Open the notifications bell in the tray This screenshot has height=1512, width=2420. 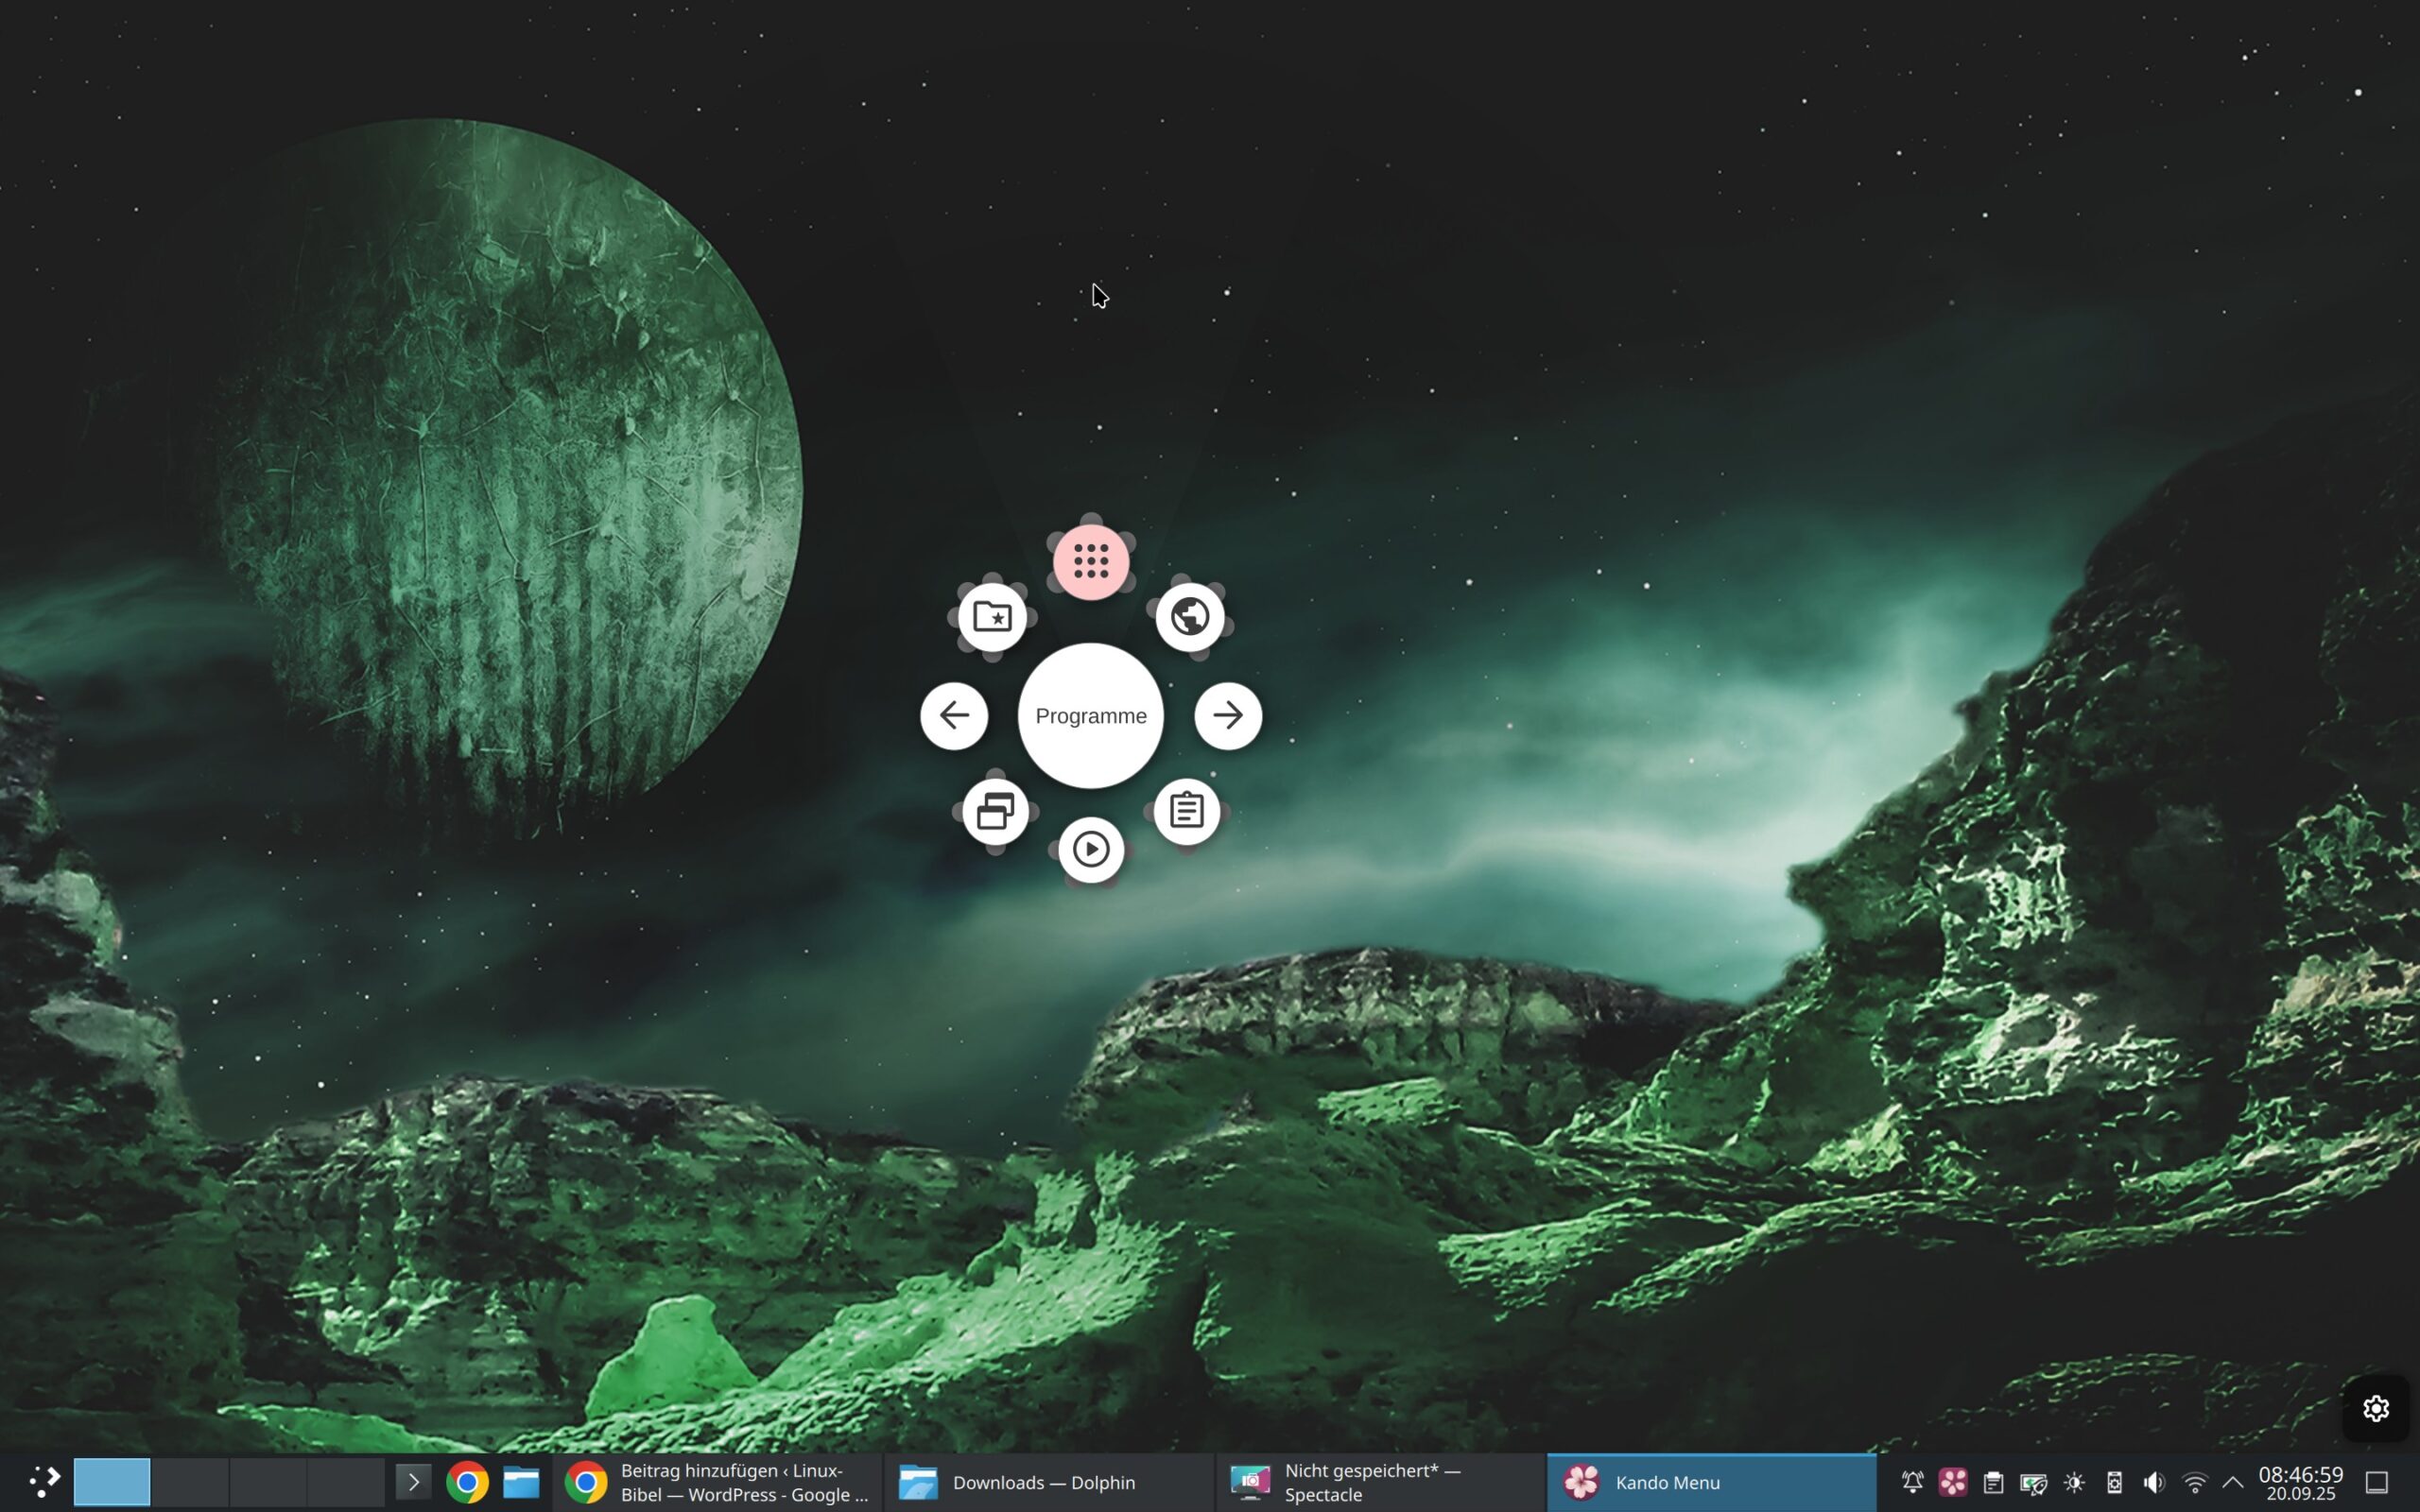[1912, 1482]
